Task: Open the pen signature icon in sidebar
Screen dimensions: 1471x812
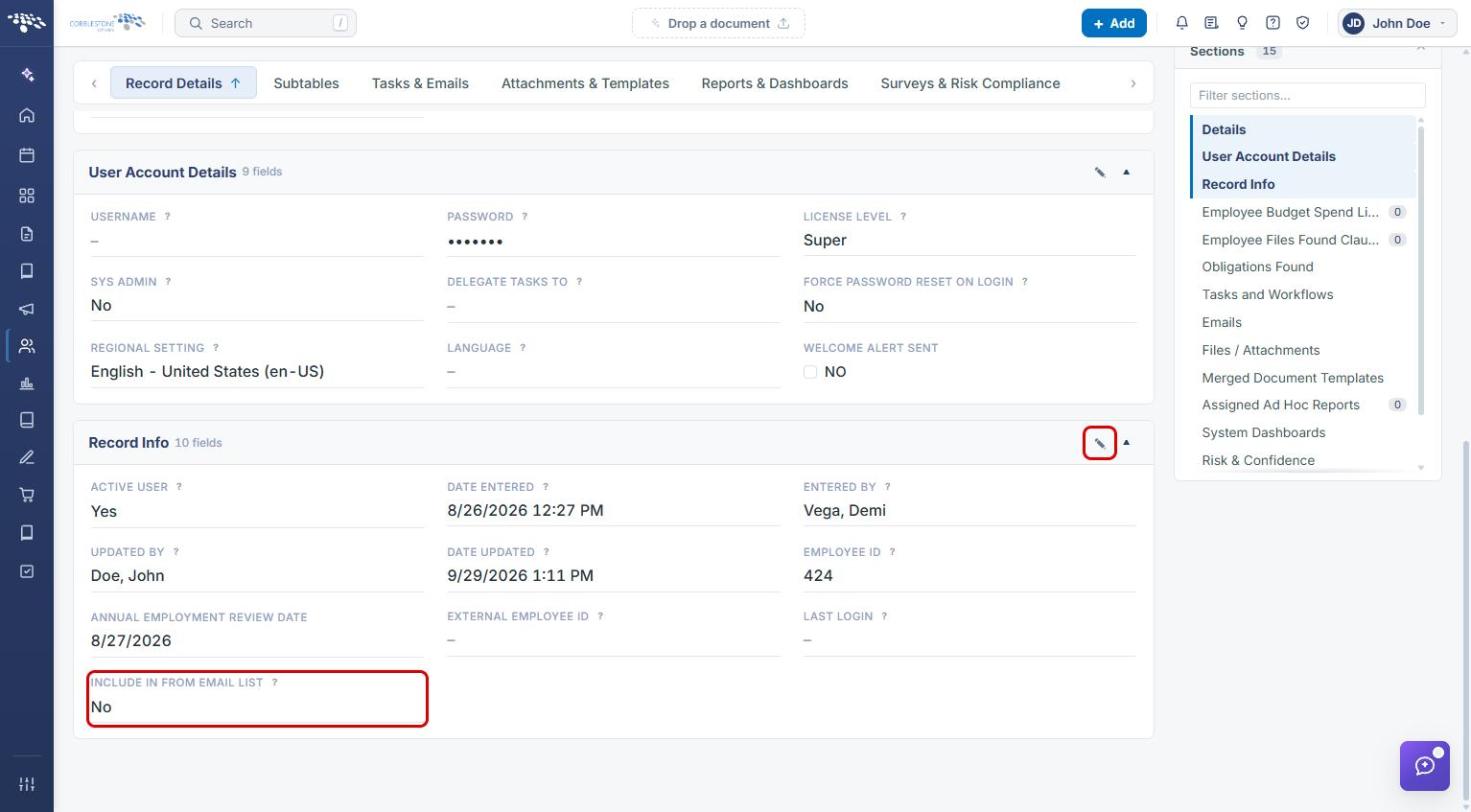Action: click(27, 457)
